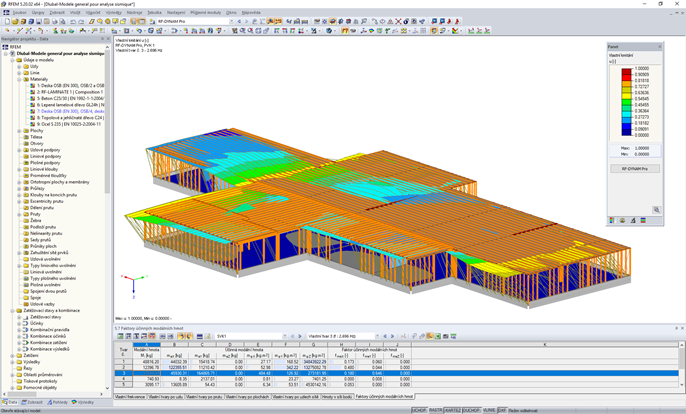Toggle the left view mode button before module dropdown
This screenshot has height=414, width=686.
tap(133, 21)
